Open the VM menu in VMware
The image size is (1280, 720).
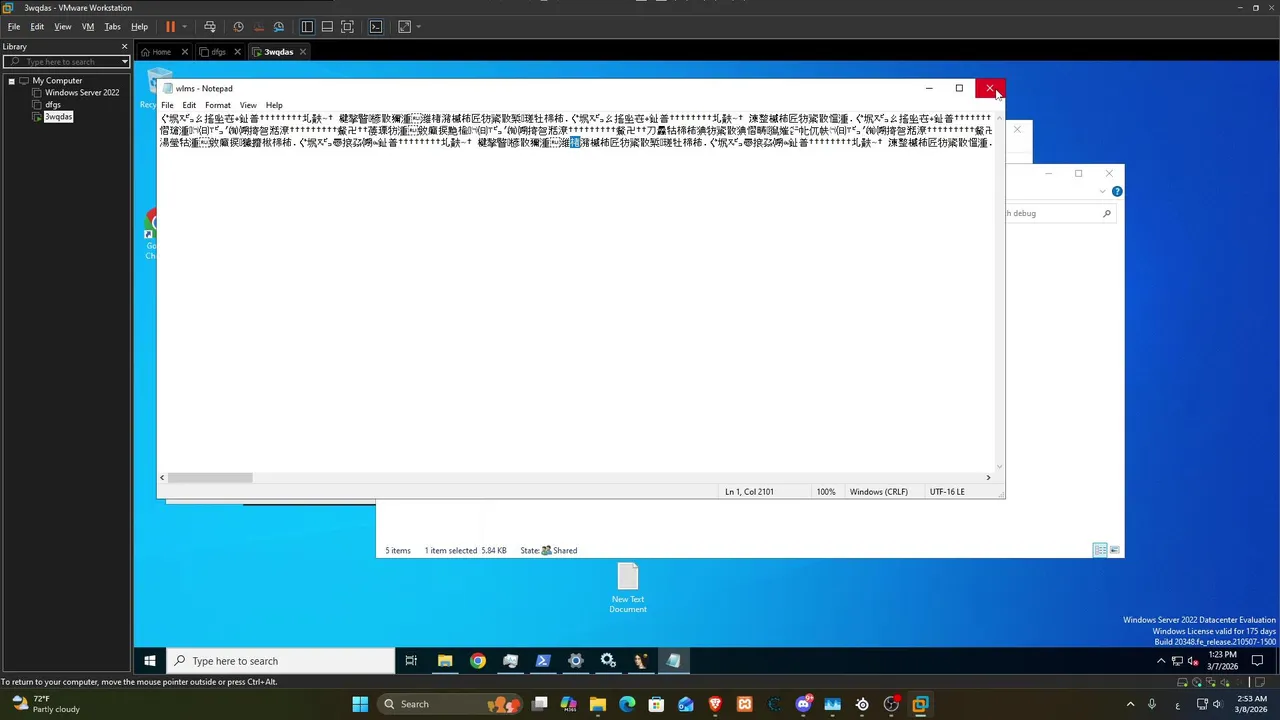pos(88,27)
